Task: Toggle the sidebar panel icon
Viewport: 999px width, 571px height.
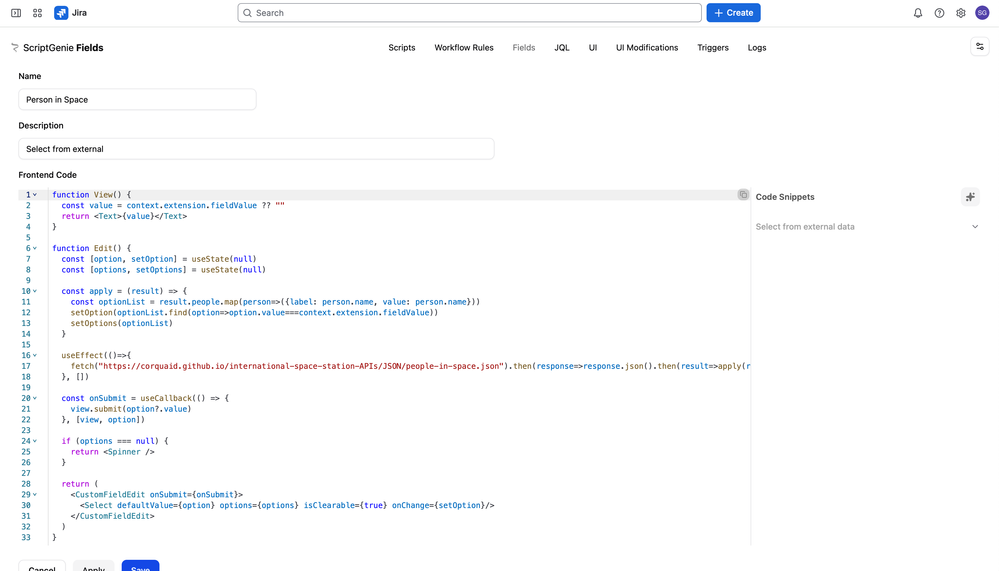Action: [x=16, y=13]
